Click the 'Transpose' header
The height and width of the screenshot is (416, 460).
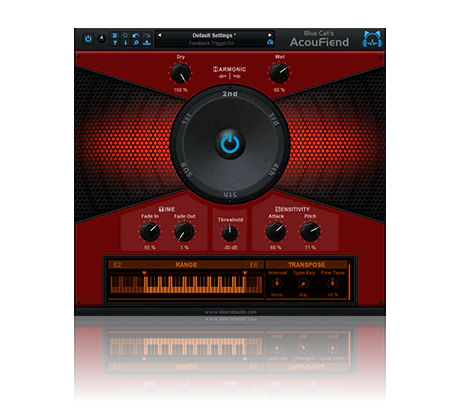(x=307, y=265)
